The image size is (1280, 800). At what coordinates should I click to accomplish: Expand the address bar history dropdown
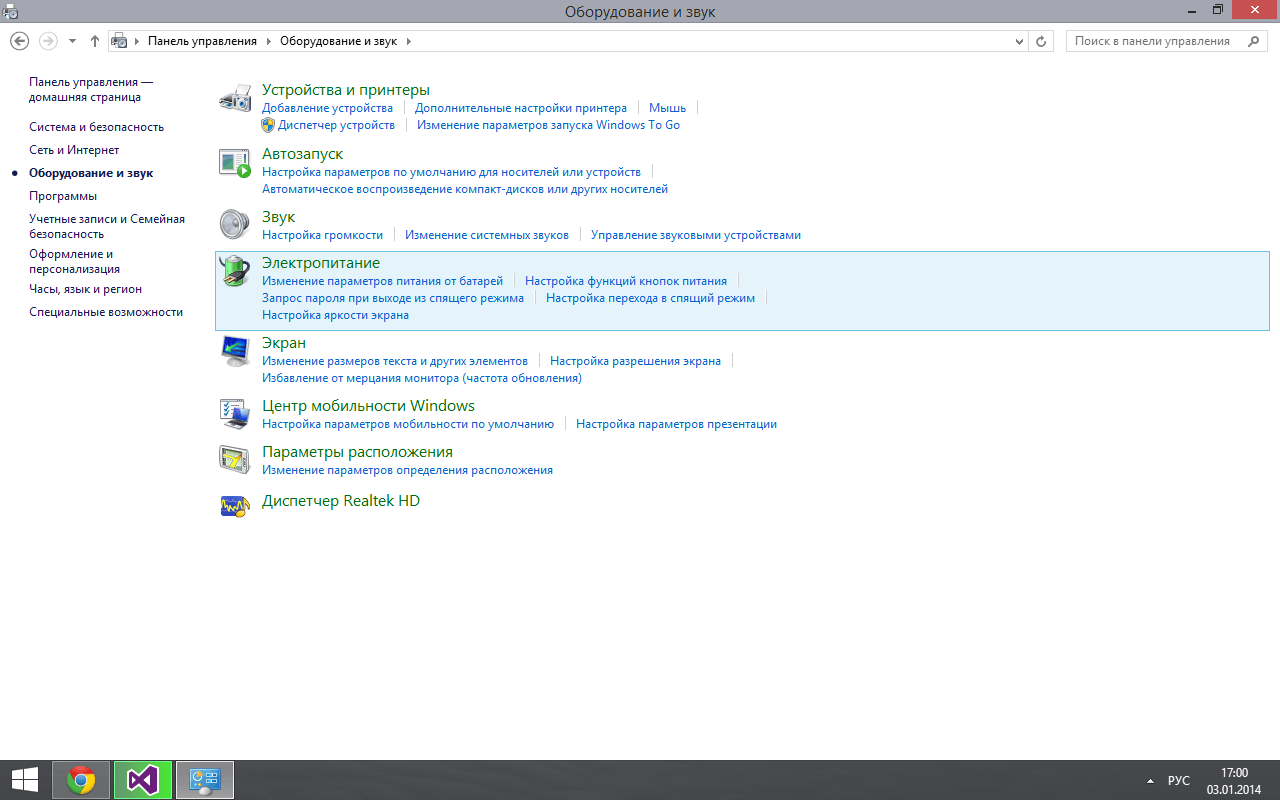click(1019, 41)
